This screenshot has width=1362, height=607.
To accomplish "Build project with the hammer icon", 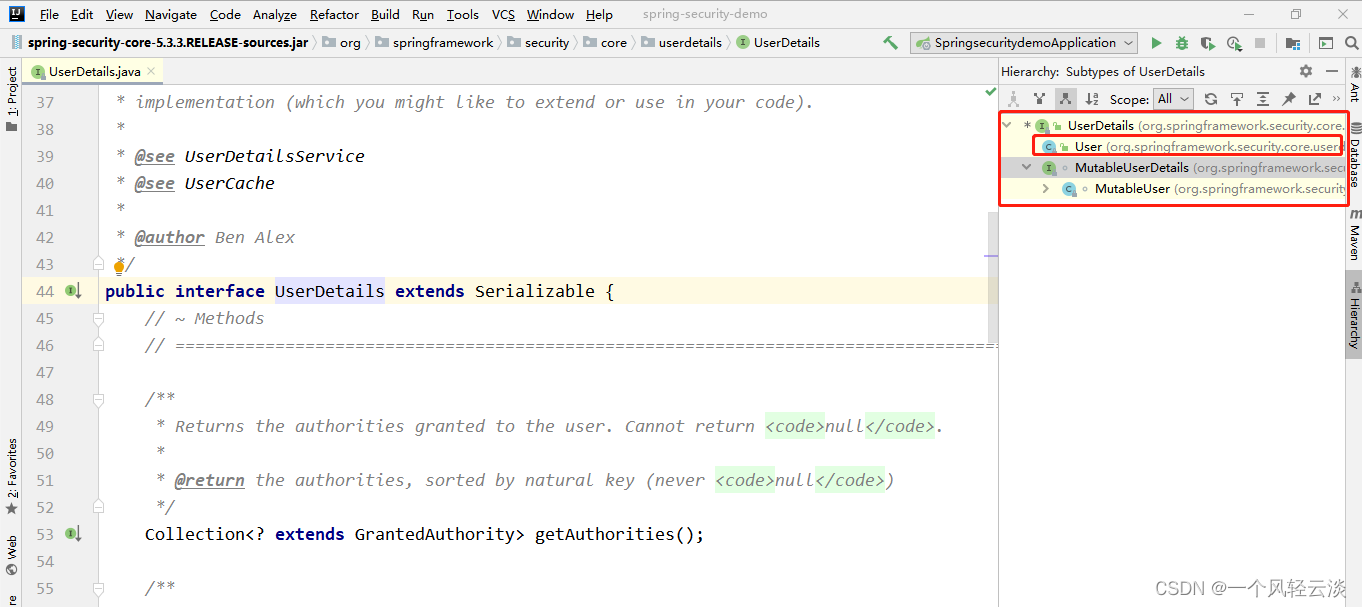I will pos(891,43).
